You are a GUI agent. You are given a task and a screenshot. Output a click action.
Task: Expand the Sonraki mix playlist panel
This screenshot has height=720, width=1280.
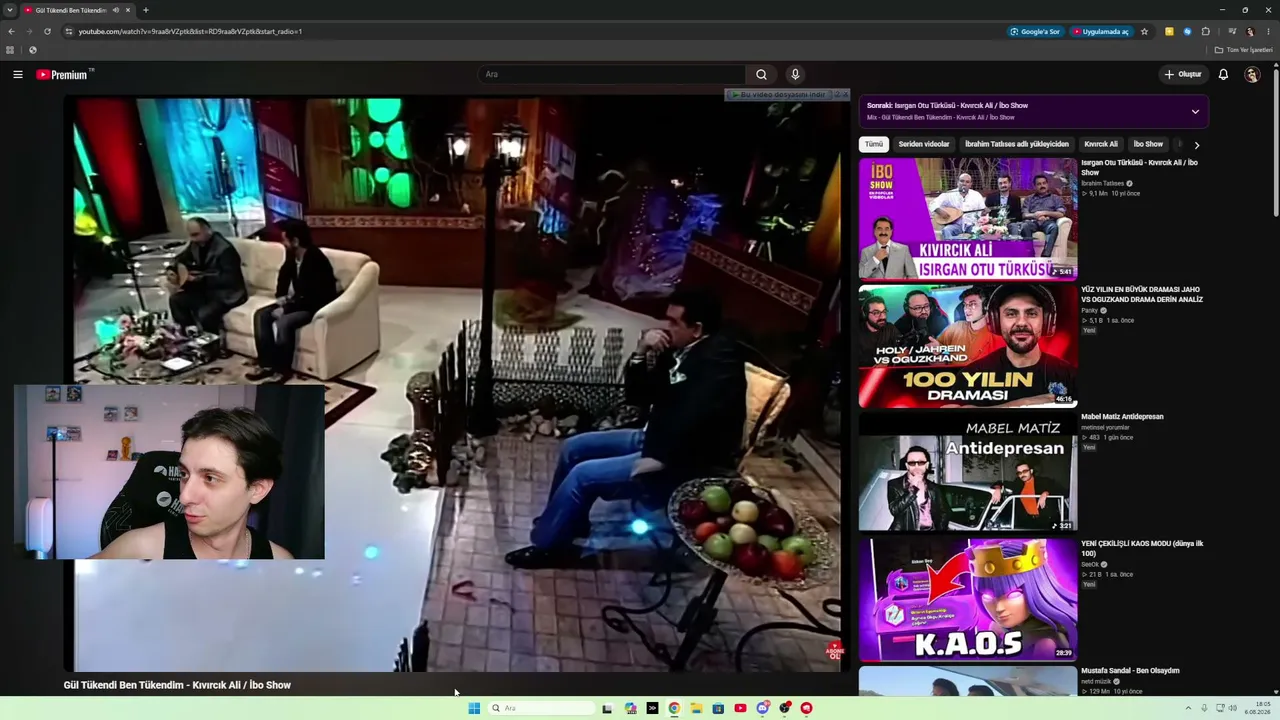[1195, 111]
